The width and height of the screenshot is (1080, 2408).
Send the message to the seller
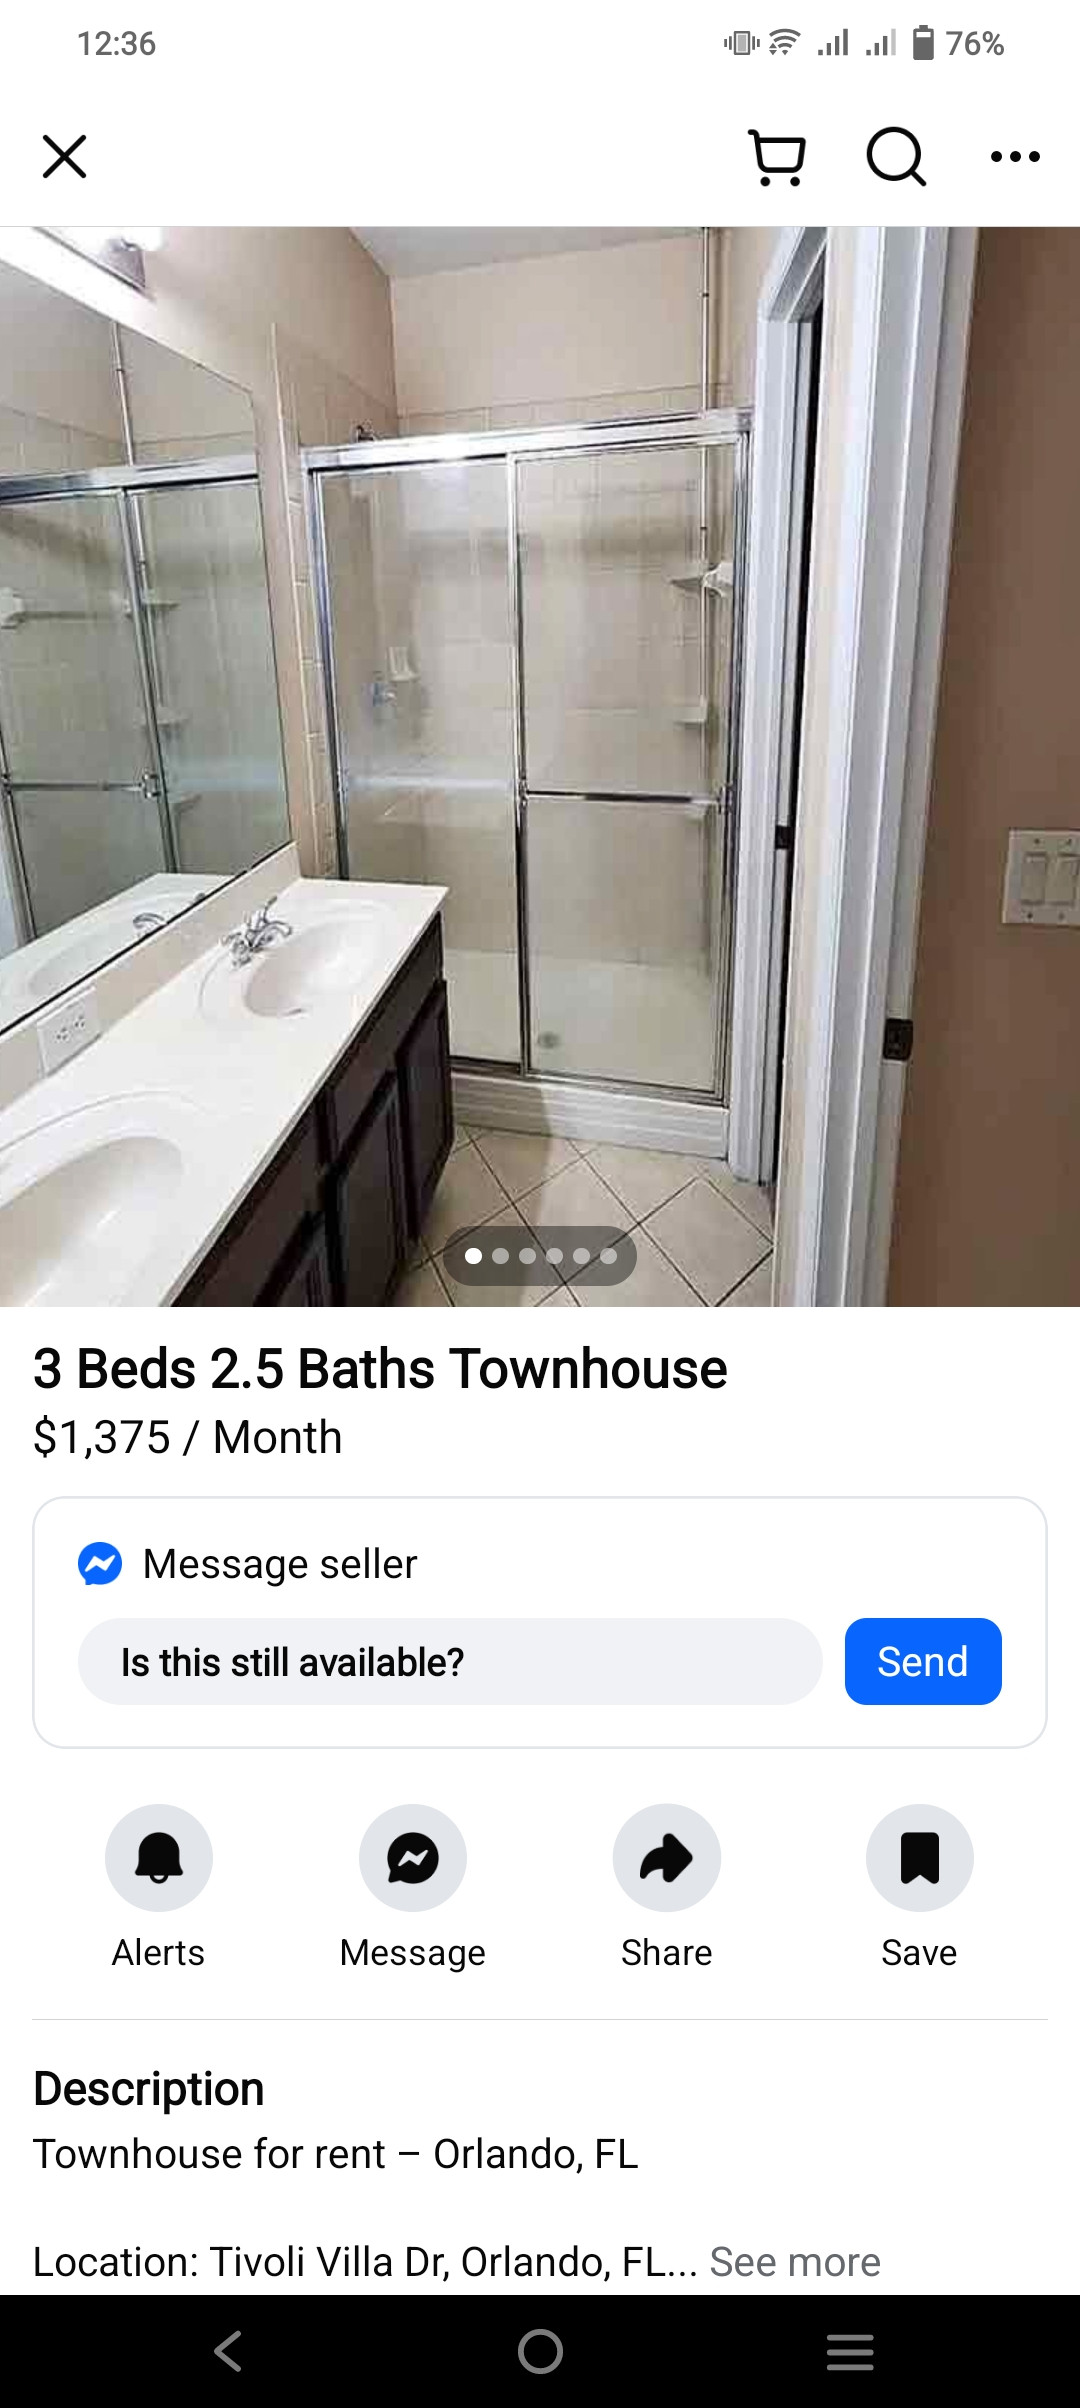click(x=923, y=1661)
